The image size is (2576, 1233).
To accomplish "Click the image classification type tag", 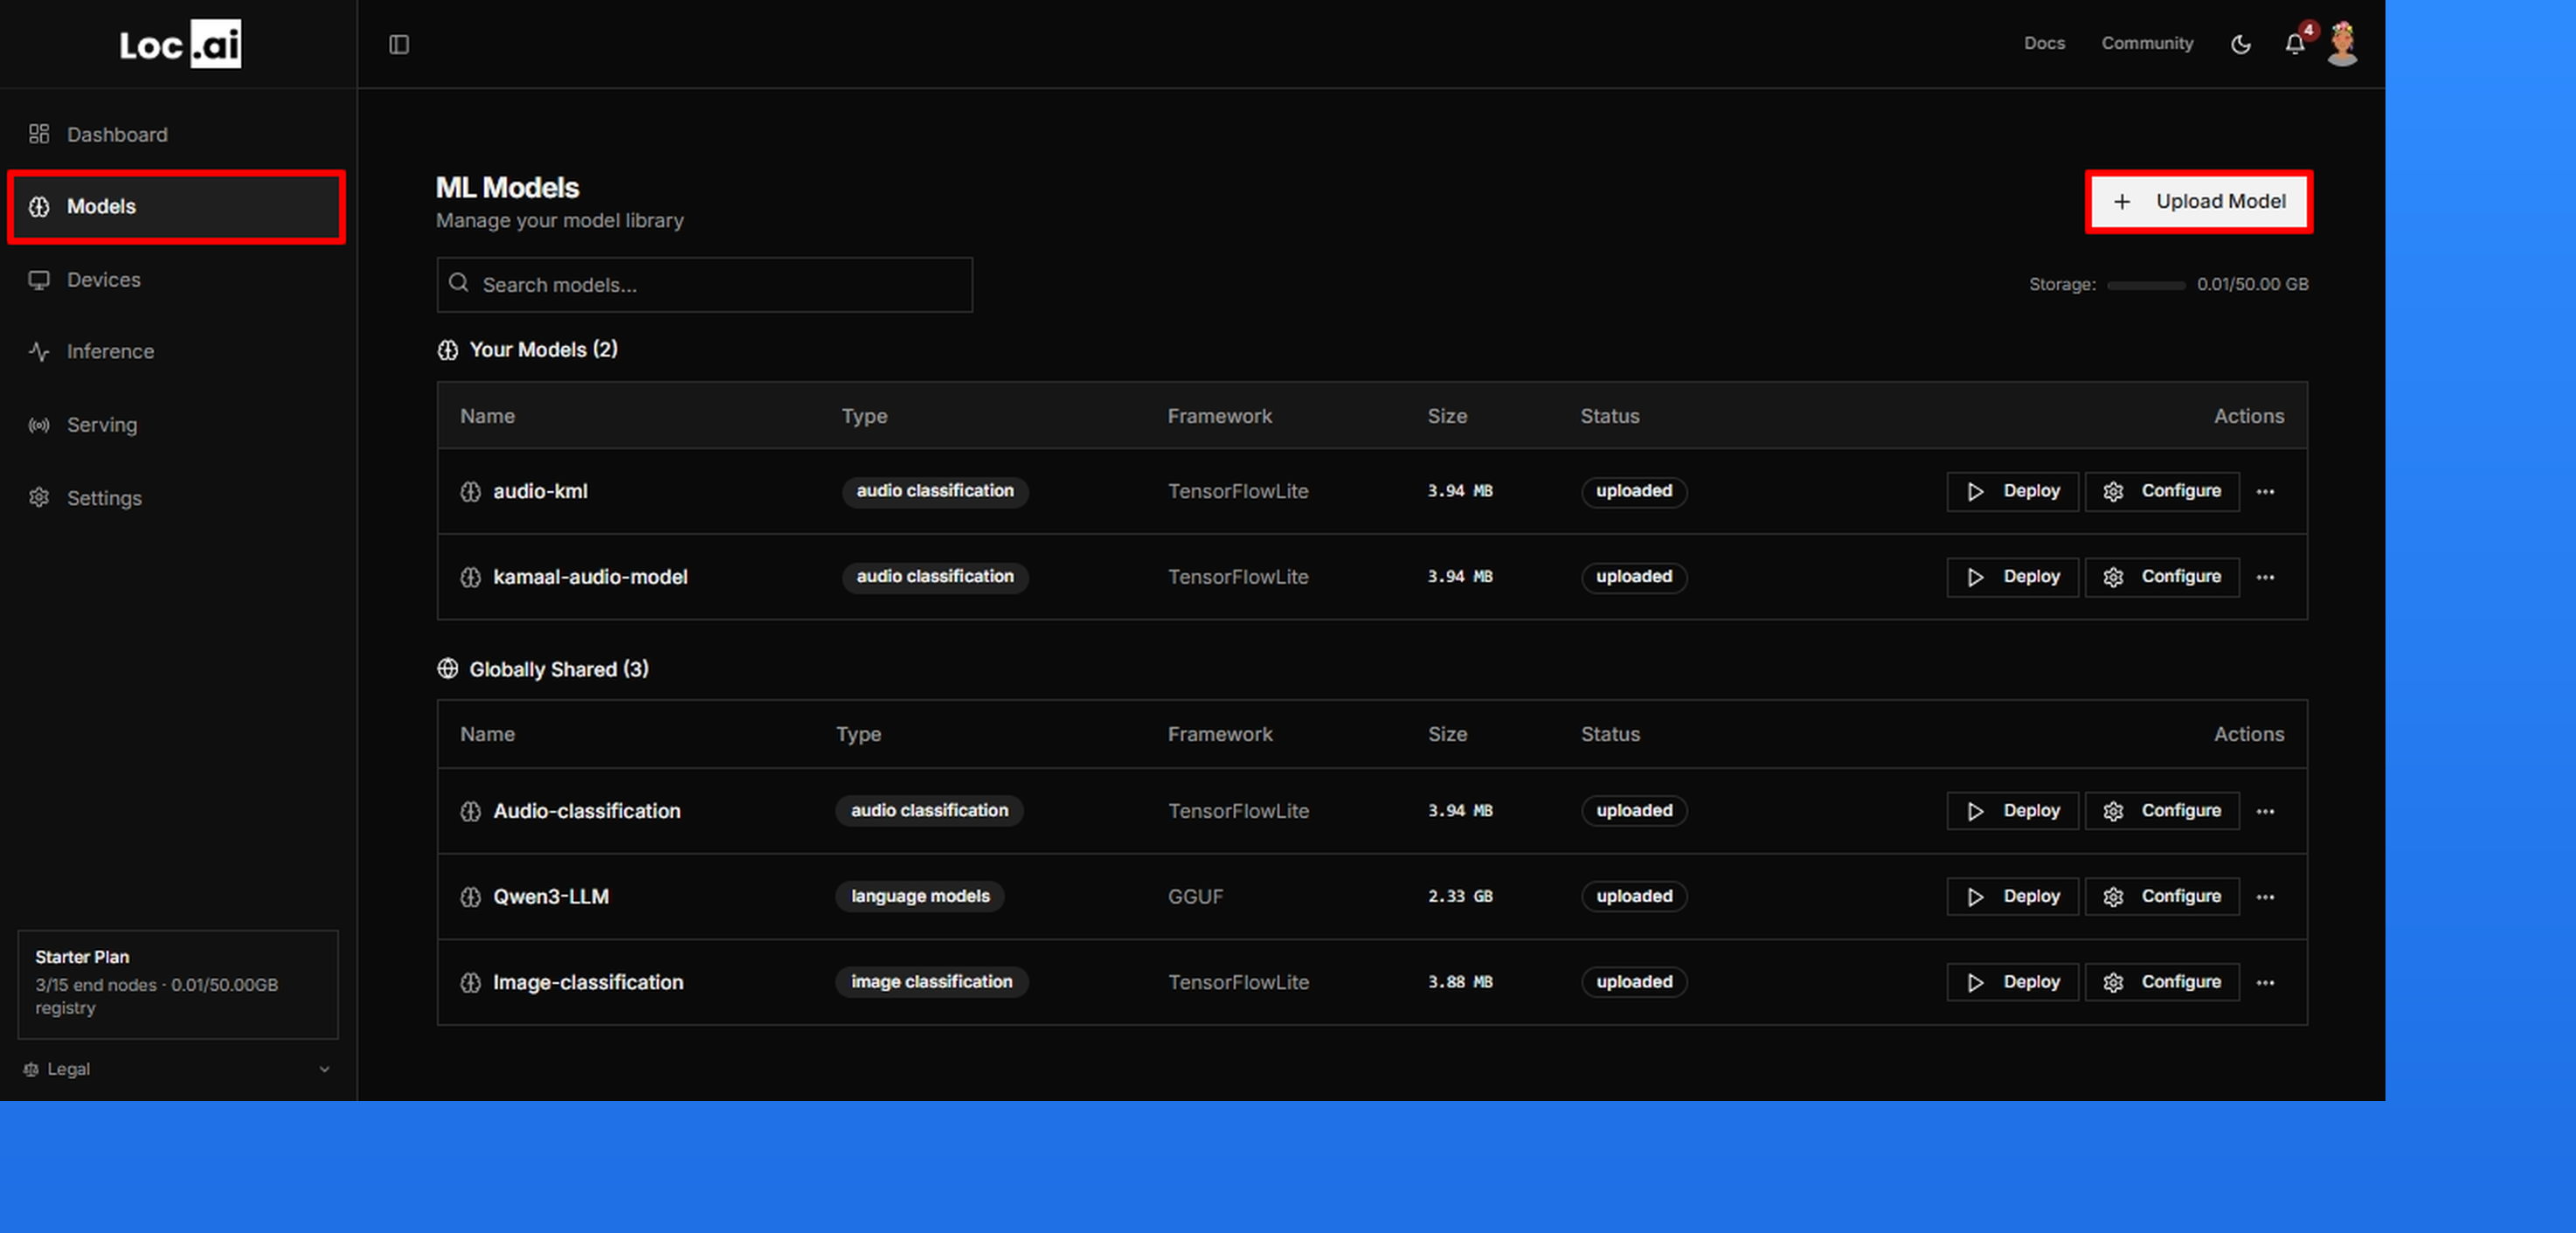I will tap(931, 982).
